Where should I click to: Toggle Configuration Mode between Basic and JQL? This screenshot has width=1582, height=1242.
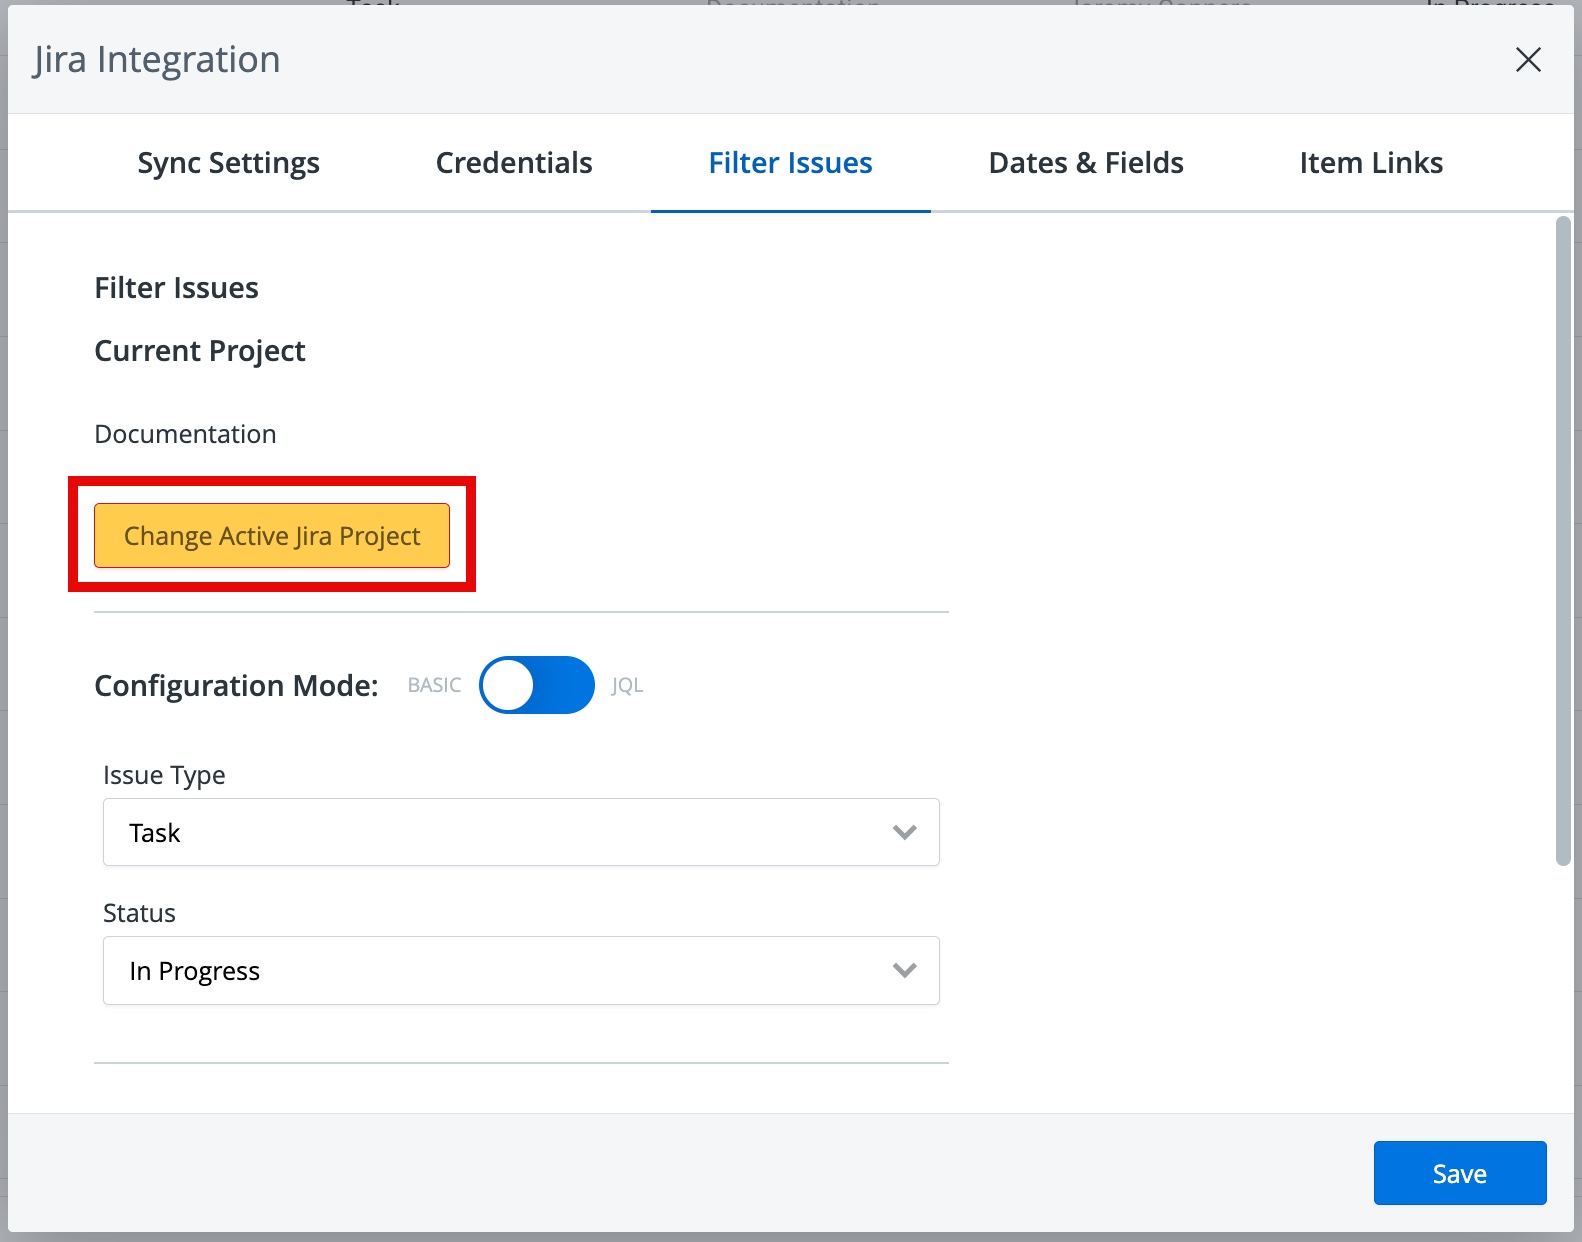(x=537, y=685)
